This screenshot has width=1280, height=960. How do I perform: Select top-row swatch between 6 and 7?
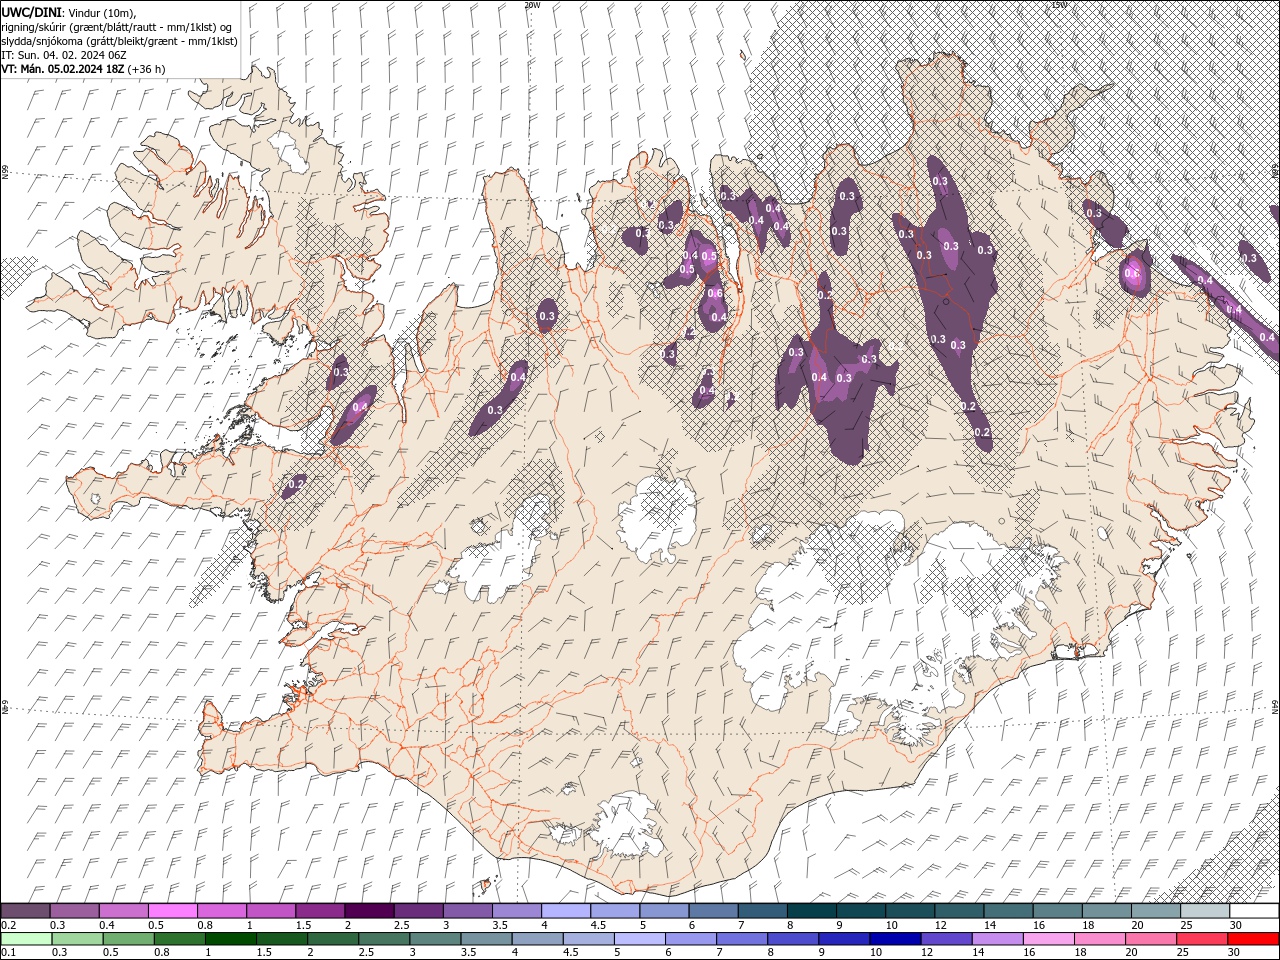pyautogui.click(x=713, y=911)
